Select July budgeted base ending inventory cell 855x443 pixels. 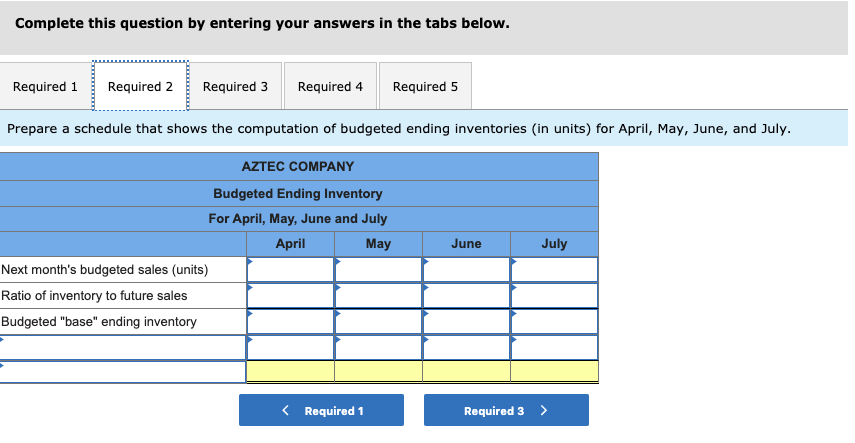(554, 322)
